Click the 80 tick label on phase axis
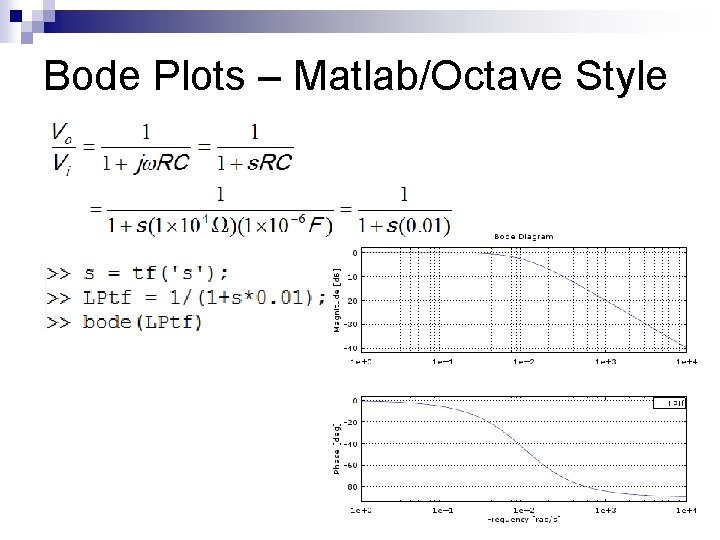This screenshot has width=720, height=540. click(352, 487)
